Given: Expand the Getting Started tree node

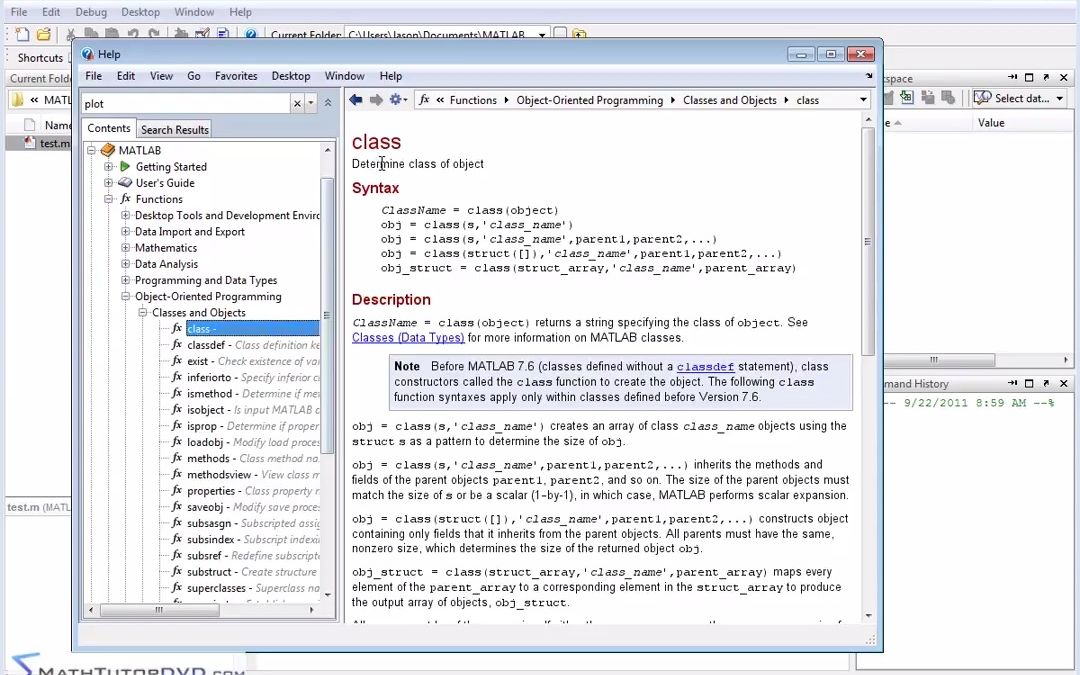Looking at the screenshot, I should (110, 166).
